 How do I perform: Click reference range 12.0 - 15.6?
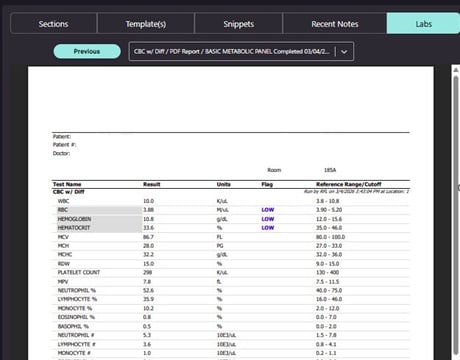coord(329,219)
